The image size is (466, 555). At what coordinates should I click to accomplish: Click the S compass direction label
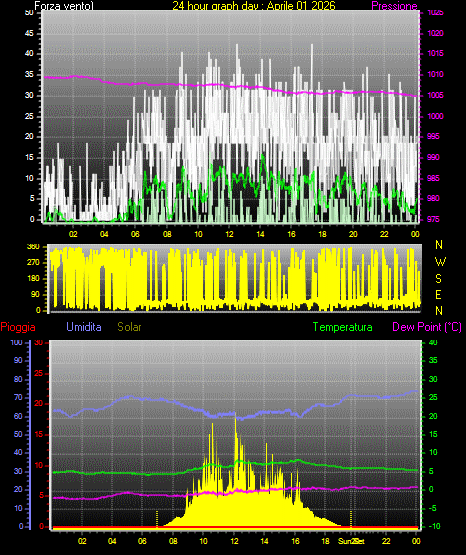(438, 279)
